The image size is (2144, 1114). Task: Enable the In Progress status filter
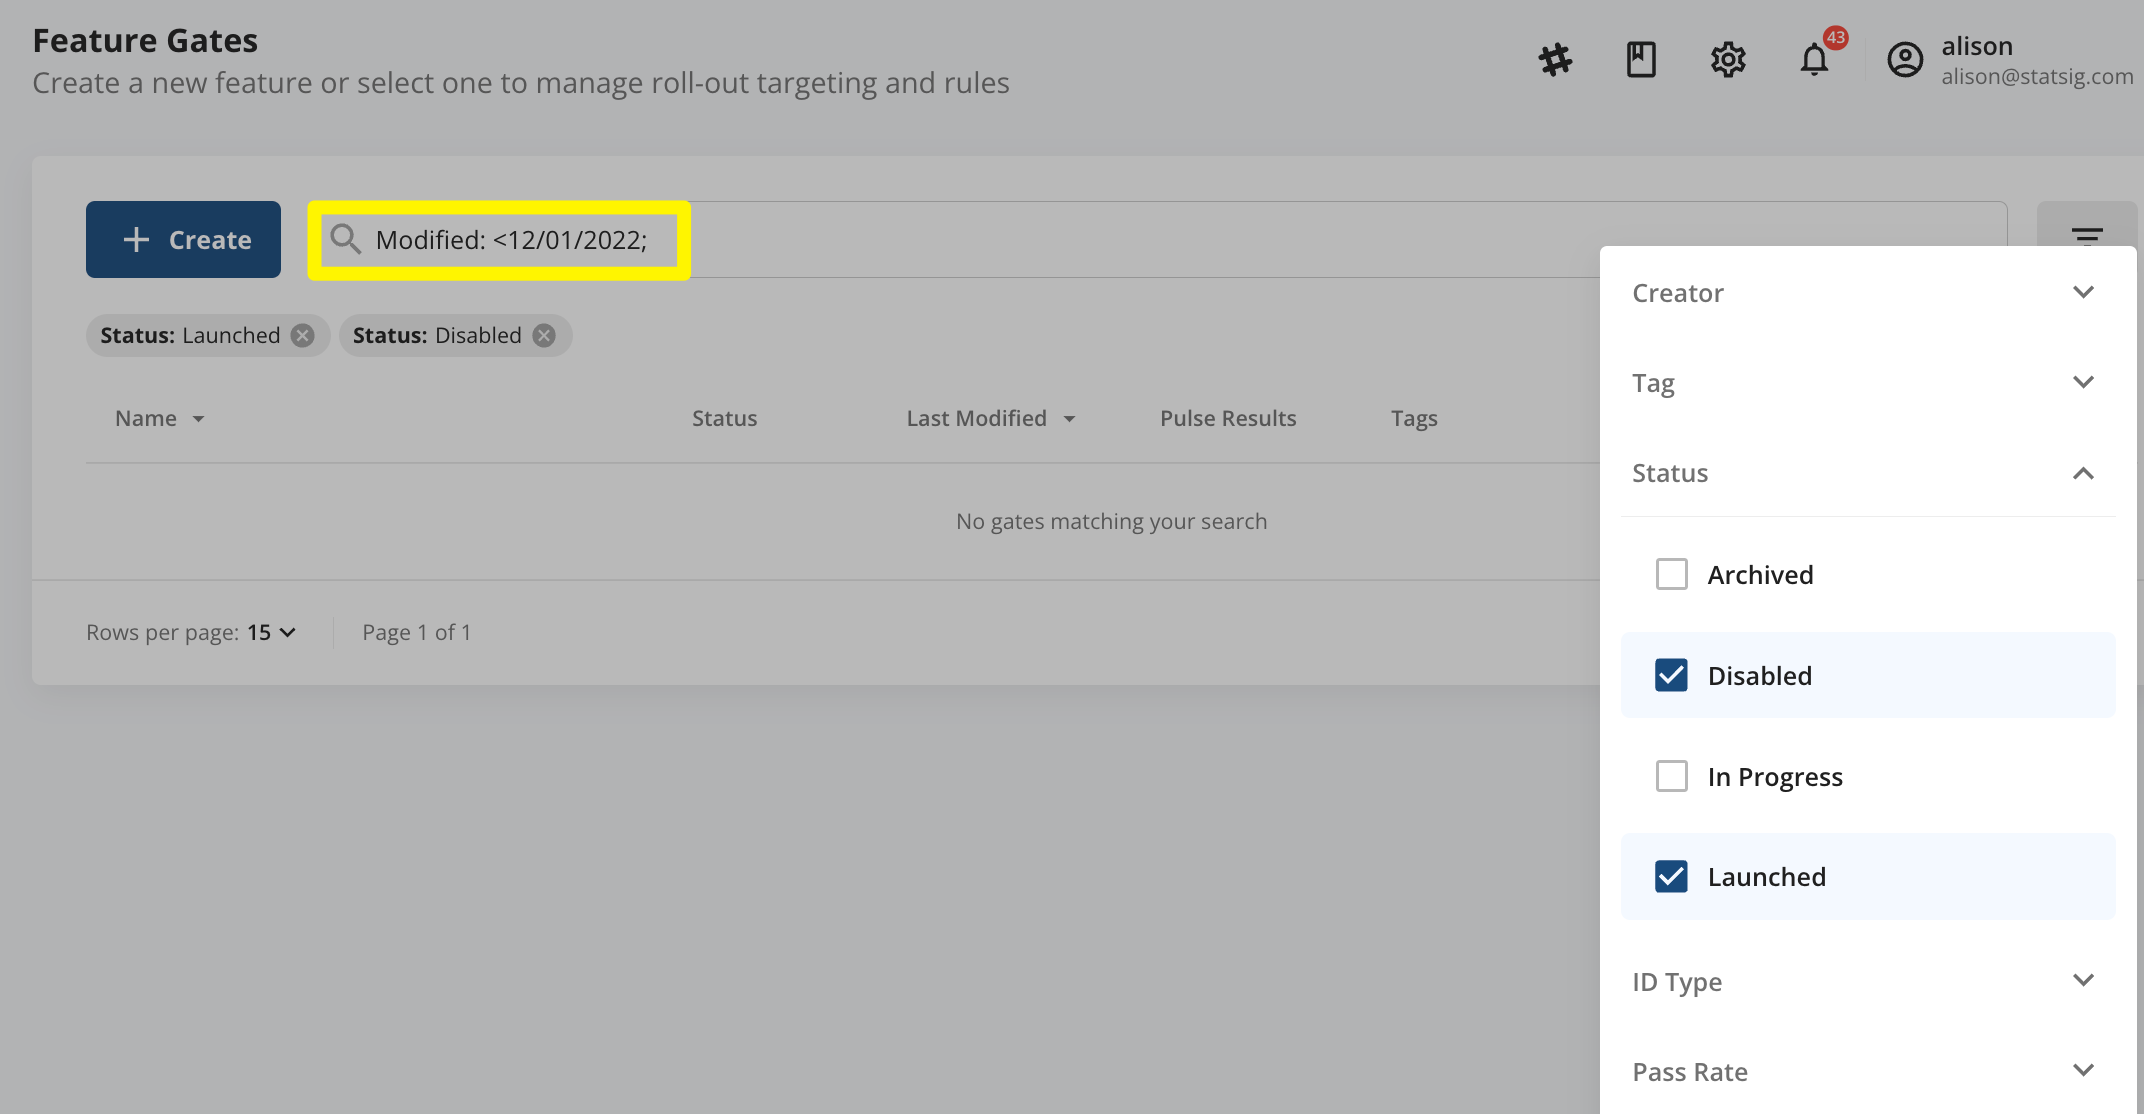click(1671, 776)
